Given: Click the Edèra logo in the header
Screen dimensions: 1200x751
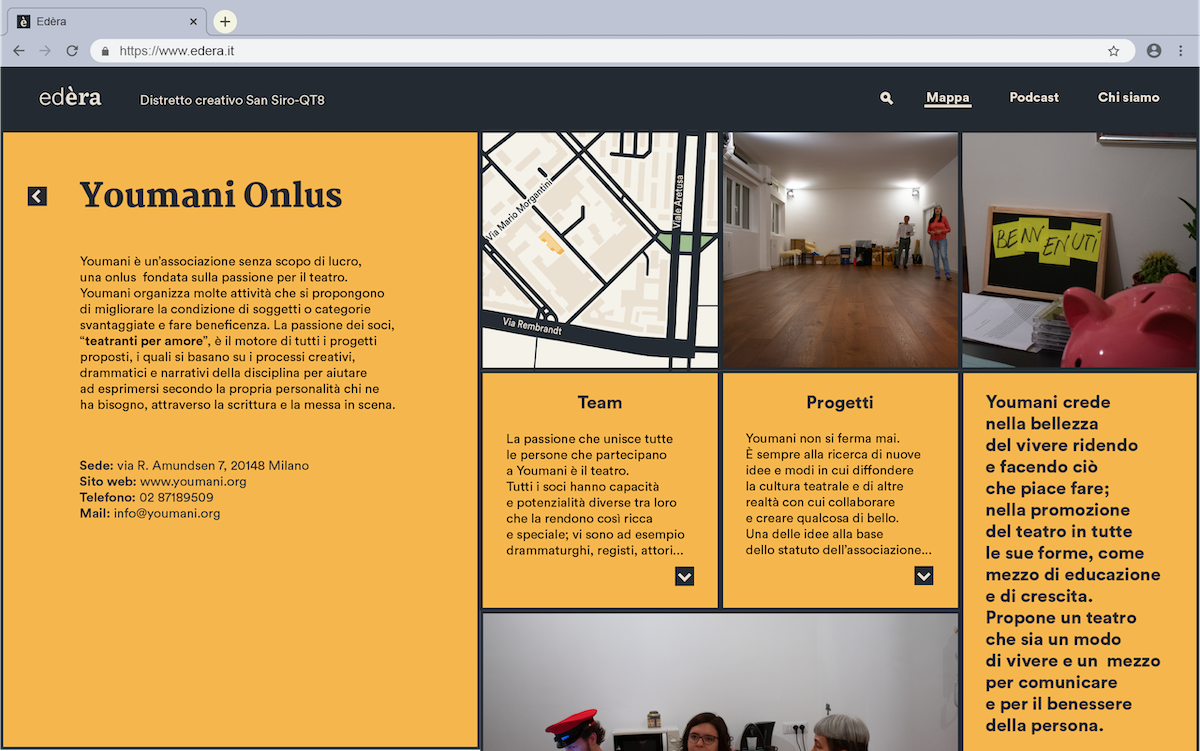Looking at the screenshot, I should point(70,97).
